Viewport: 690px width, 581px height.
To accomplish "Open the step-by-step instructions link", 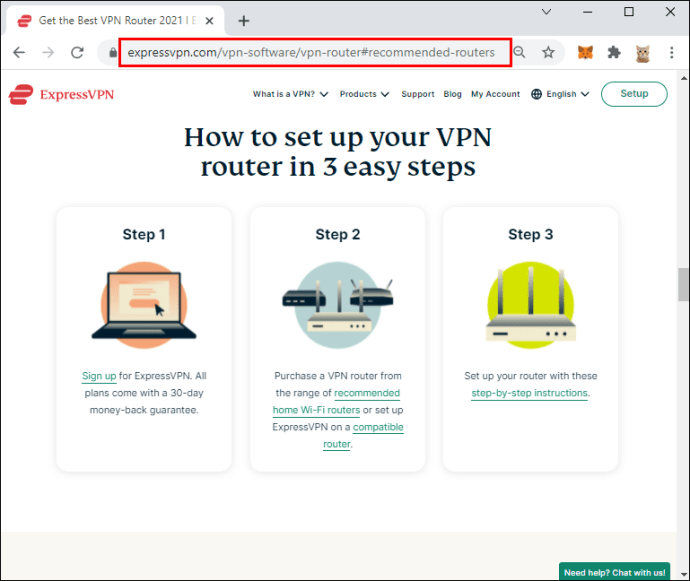I will click(529, 393).
